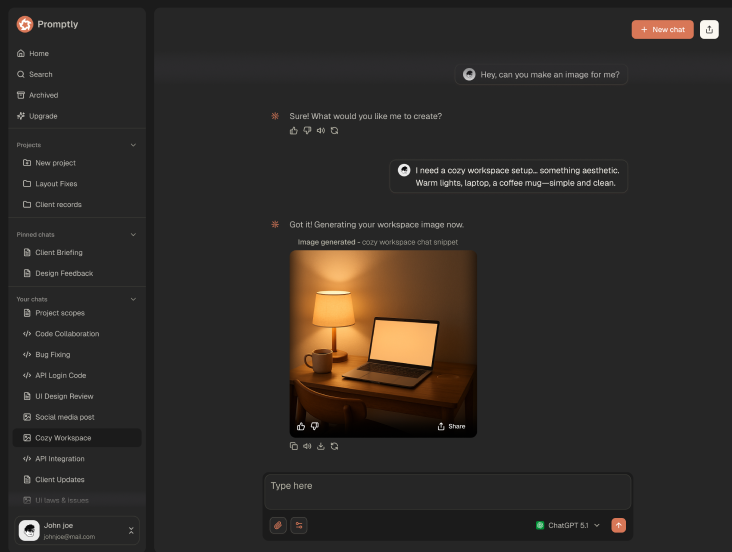Download the generated image
This screenshot has height=552, width=732.
(321, 446)
